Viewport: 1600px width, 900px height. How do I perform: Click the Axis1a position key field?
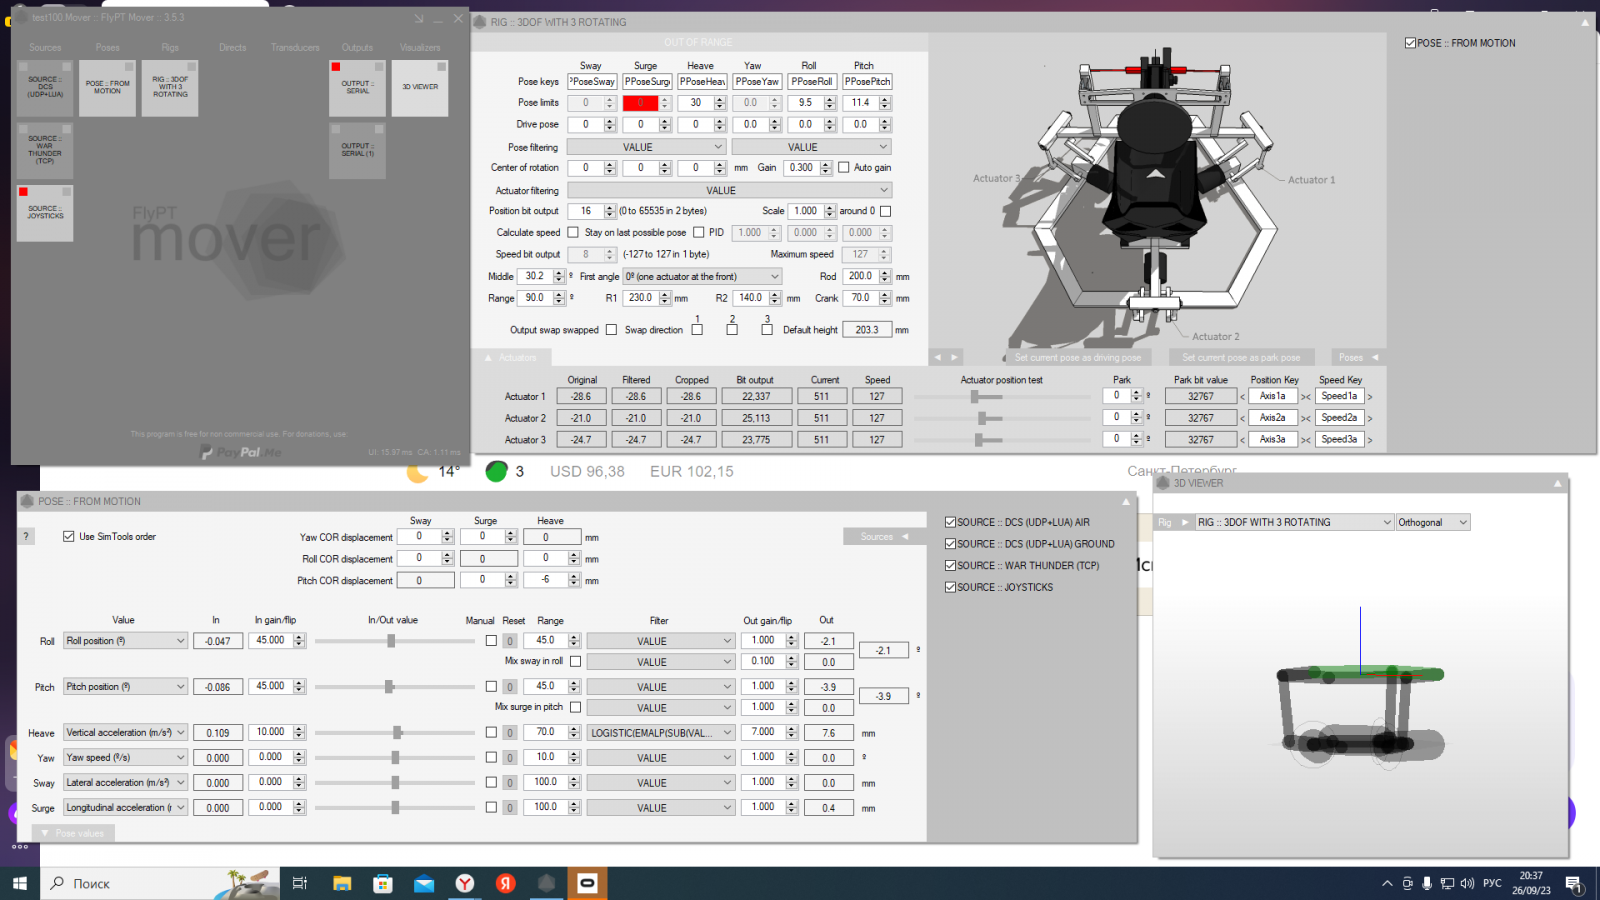1273,396
